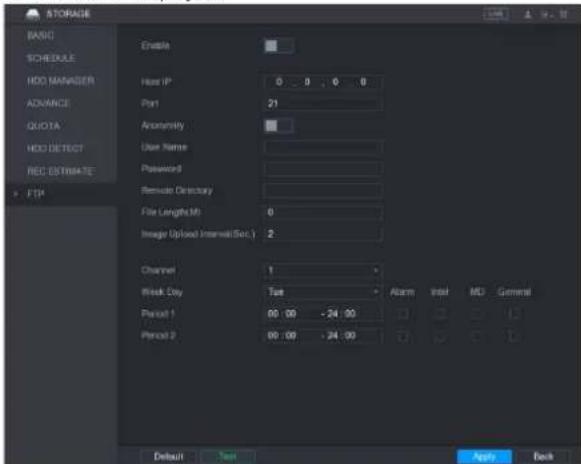Check the General box for Period 1
Image resolution: width=581 pixels, height=464 pixels.
(x=514, y=314)
